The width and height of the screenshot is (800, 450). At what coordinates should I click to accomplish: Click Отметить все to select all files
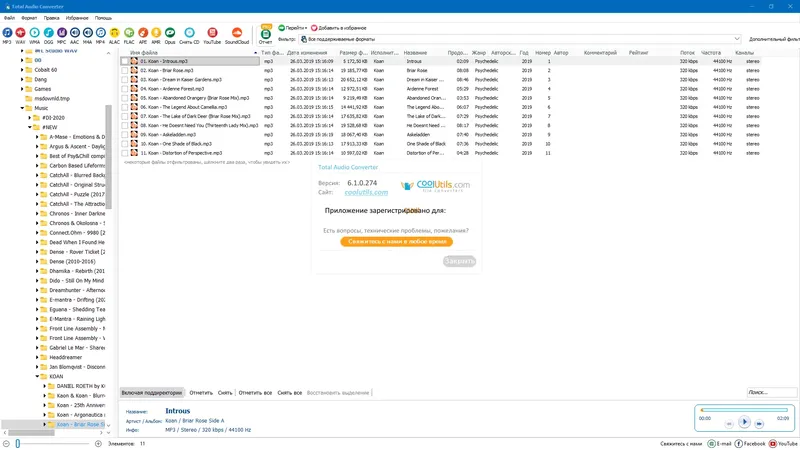[255, 393]
